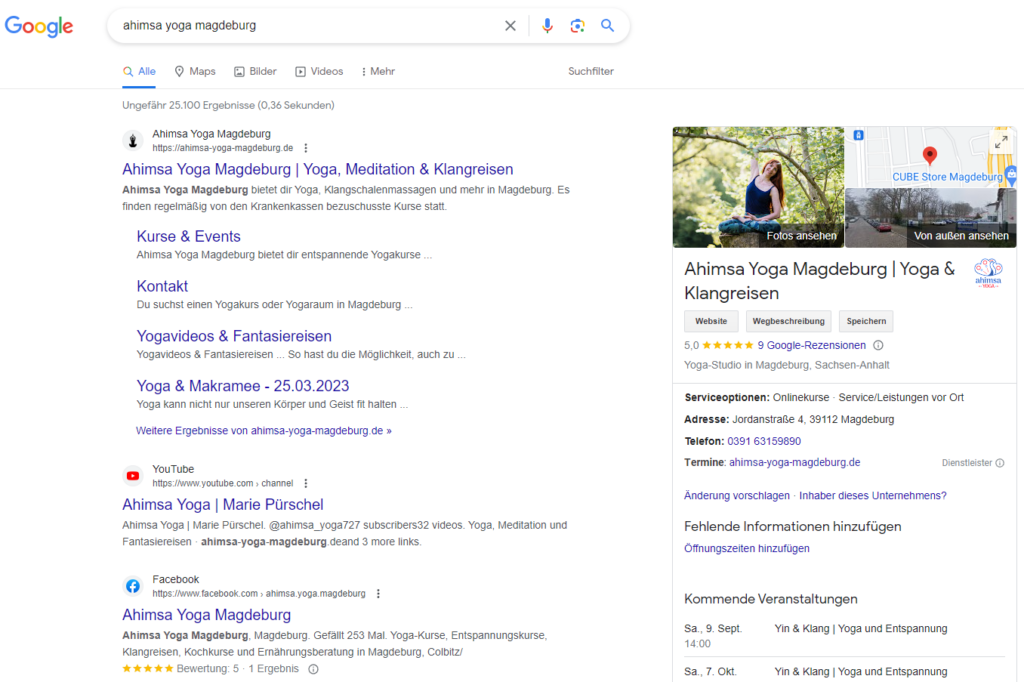Click the YouTube result favicon
This screenshot has width=1024, height=682.
[133, 476]
